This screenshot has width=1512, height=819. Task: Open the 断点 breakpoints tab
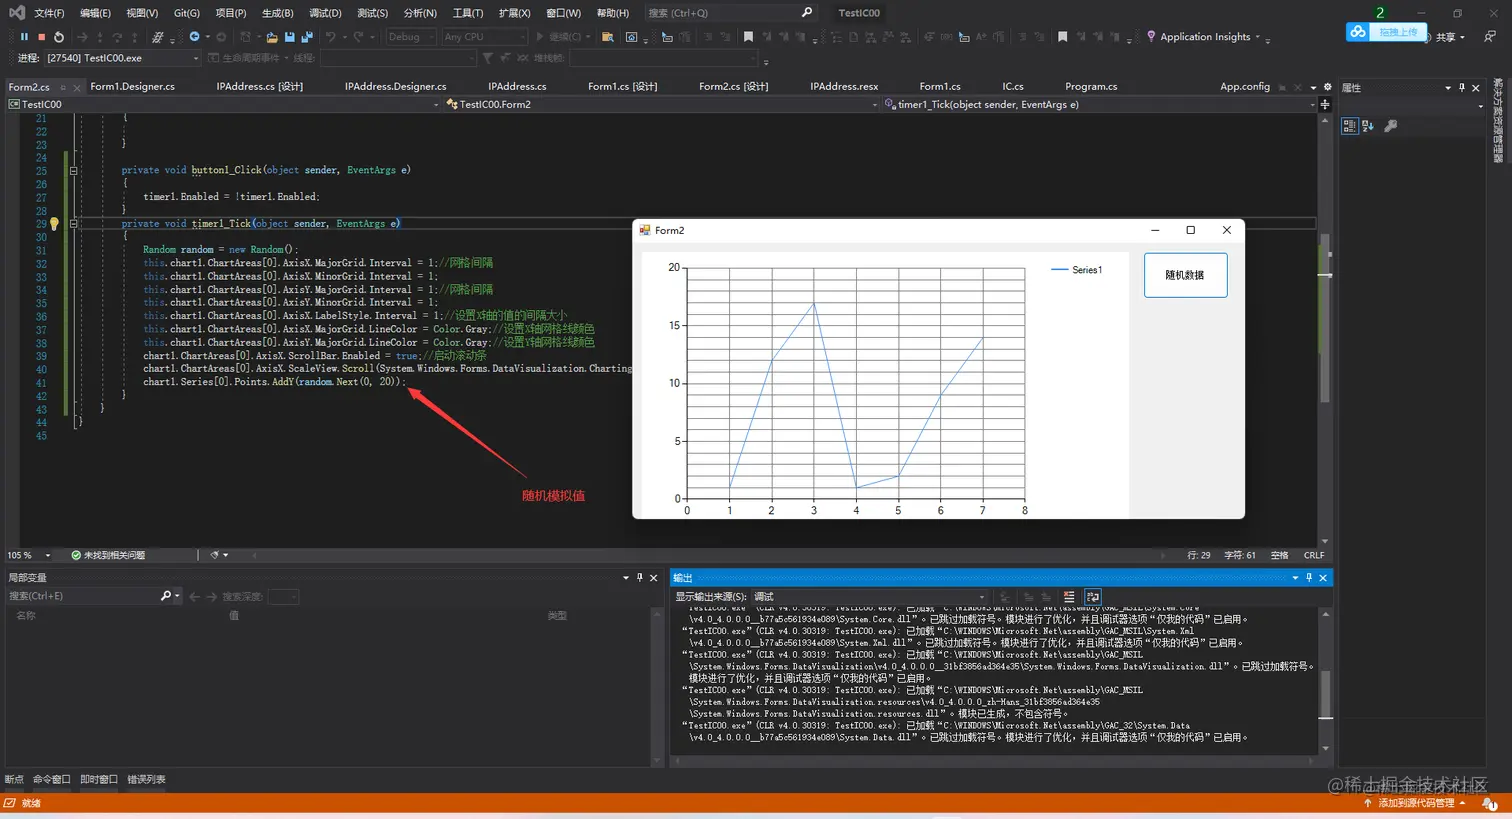[14, 779]
